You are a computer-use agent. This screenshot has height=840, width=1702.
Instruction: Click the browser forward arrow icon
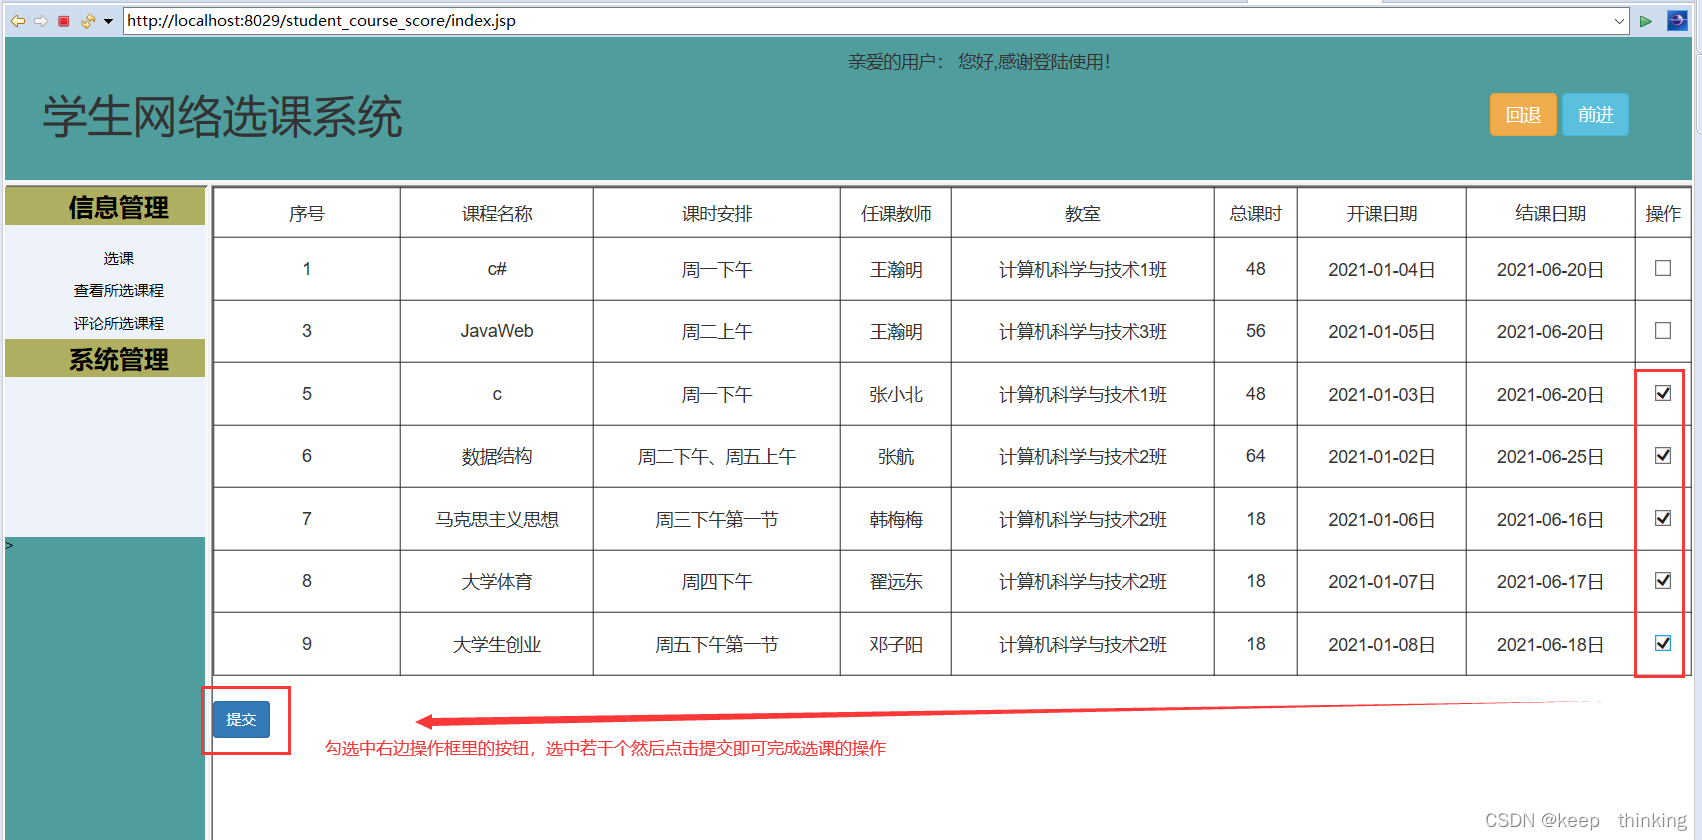pos(41,21)
